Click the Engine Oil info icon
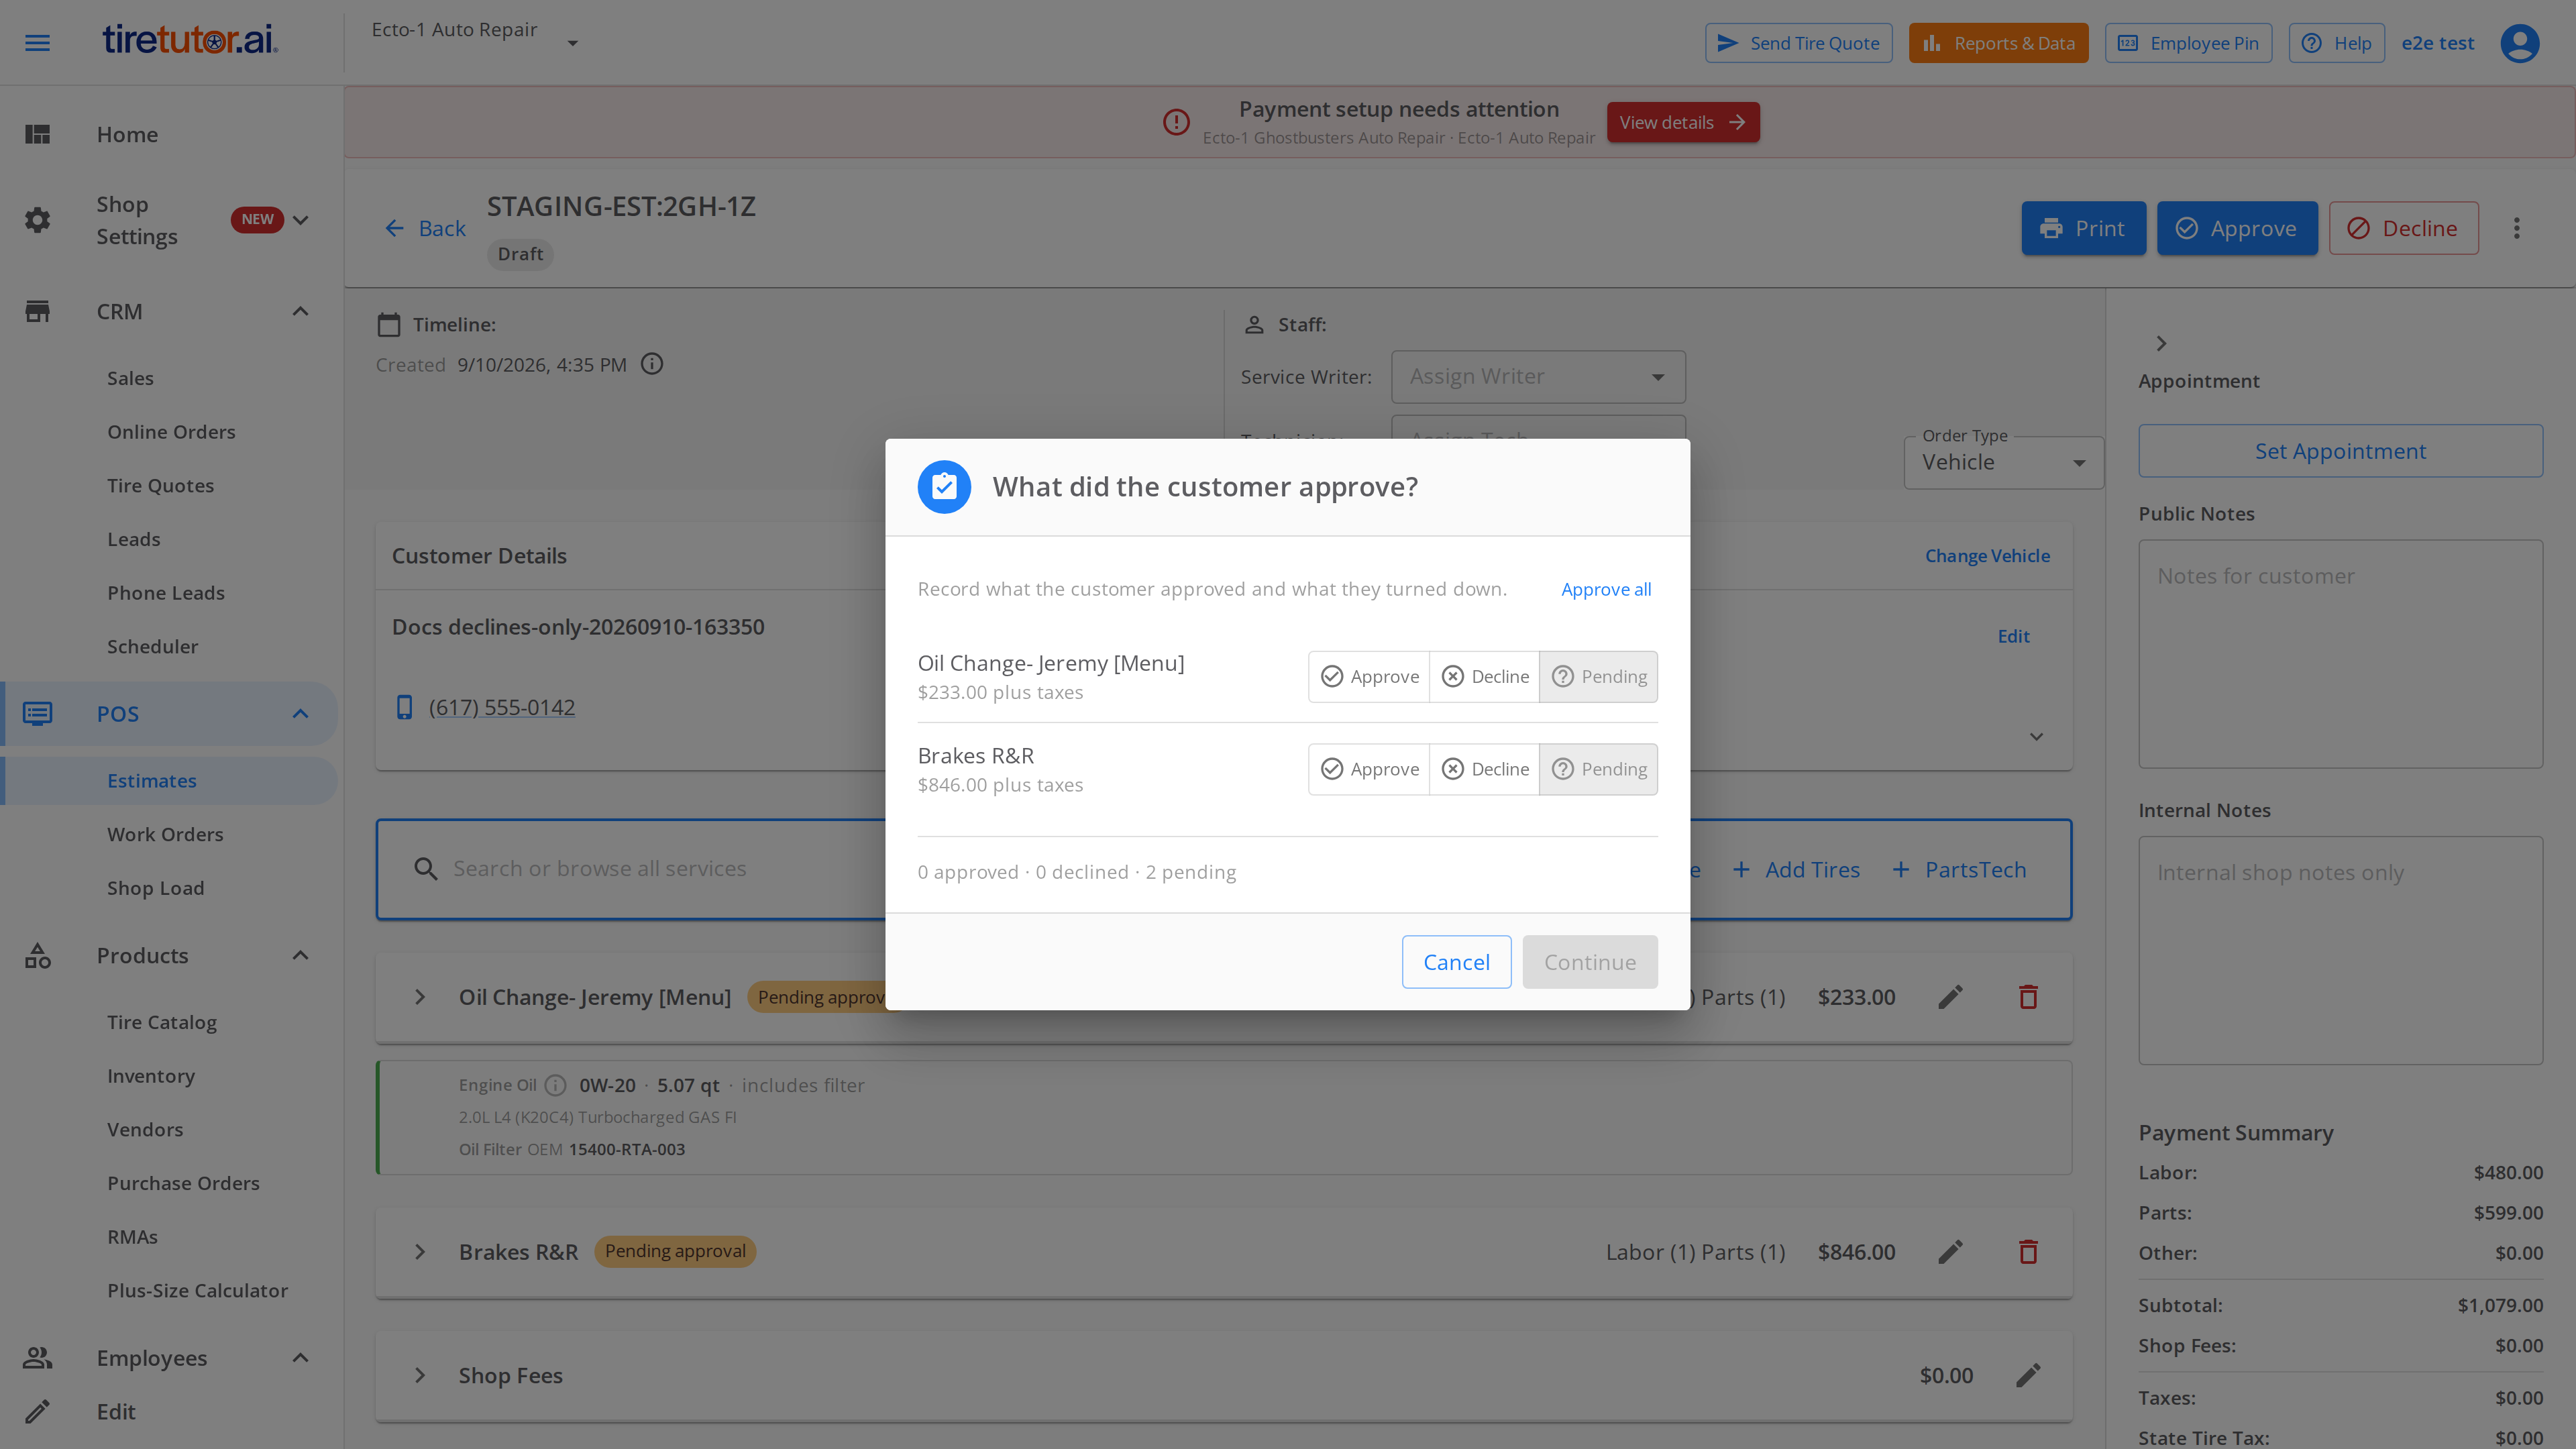The width and height of the screenshot is (2576, 1449). (x=556, y=1085)
